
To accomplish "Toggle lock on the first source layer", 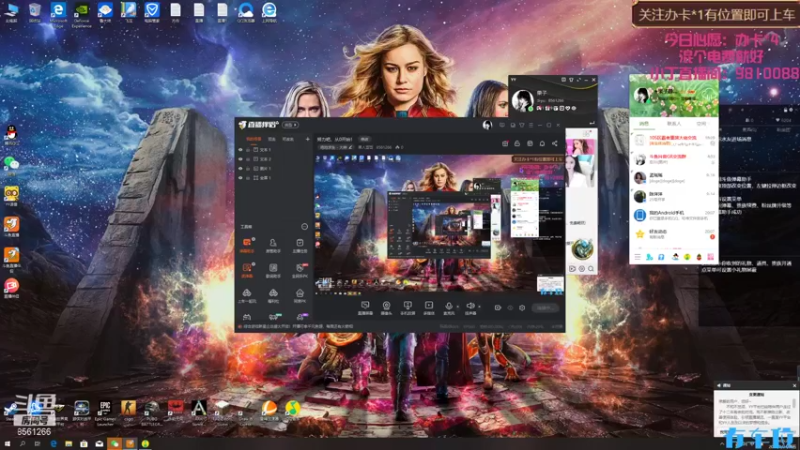I will pyautogui.click(x=248, y=150).
